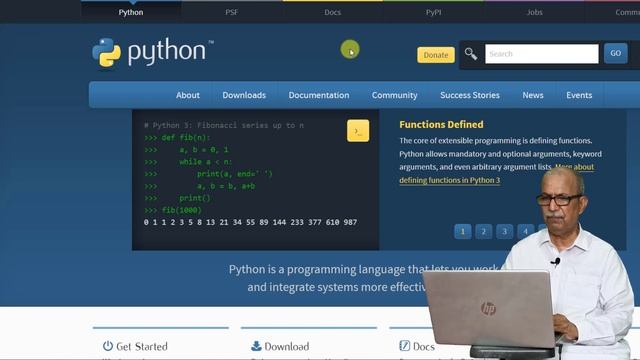
Task: Switch to the Docs top tab
Action: [332, 12]
